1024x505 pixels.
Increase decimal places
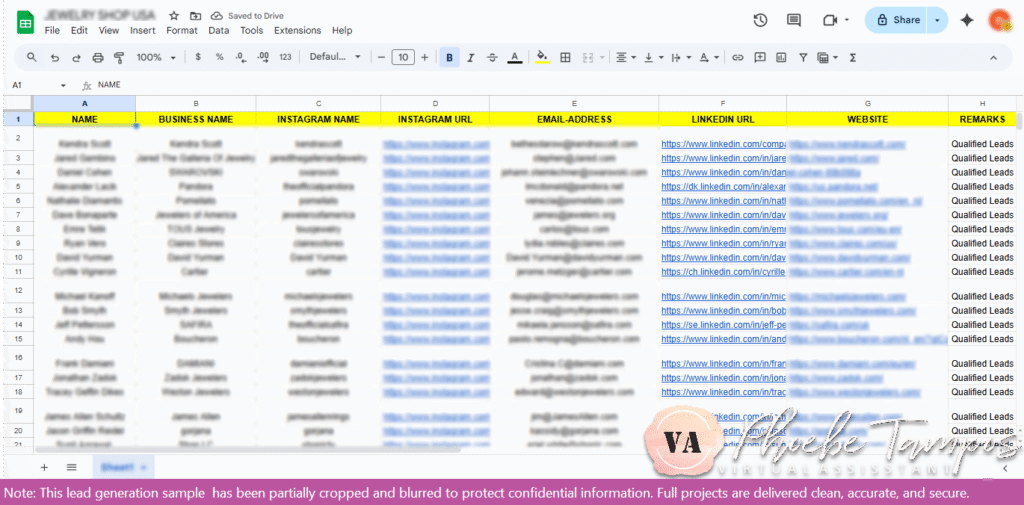(263, 57)
